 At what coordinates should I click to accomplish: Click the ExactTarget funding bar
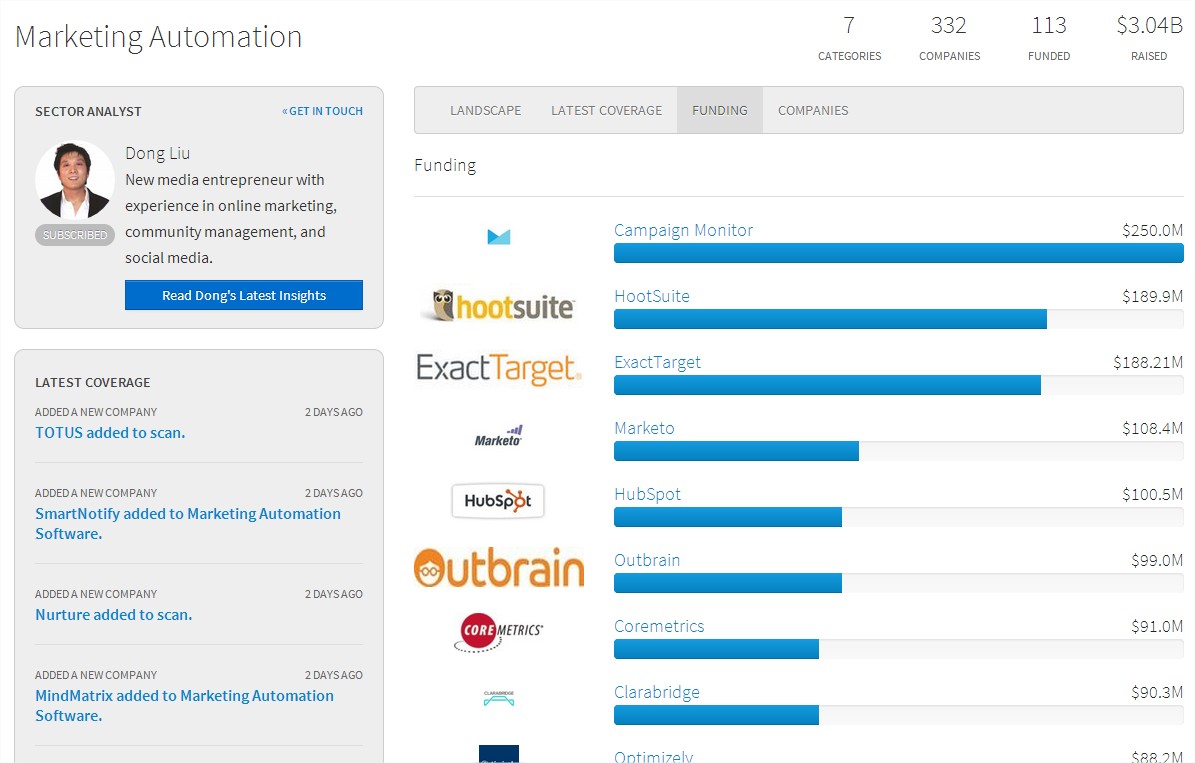tap(899, 385)
